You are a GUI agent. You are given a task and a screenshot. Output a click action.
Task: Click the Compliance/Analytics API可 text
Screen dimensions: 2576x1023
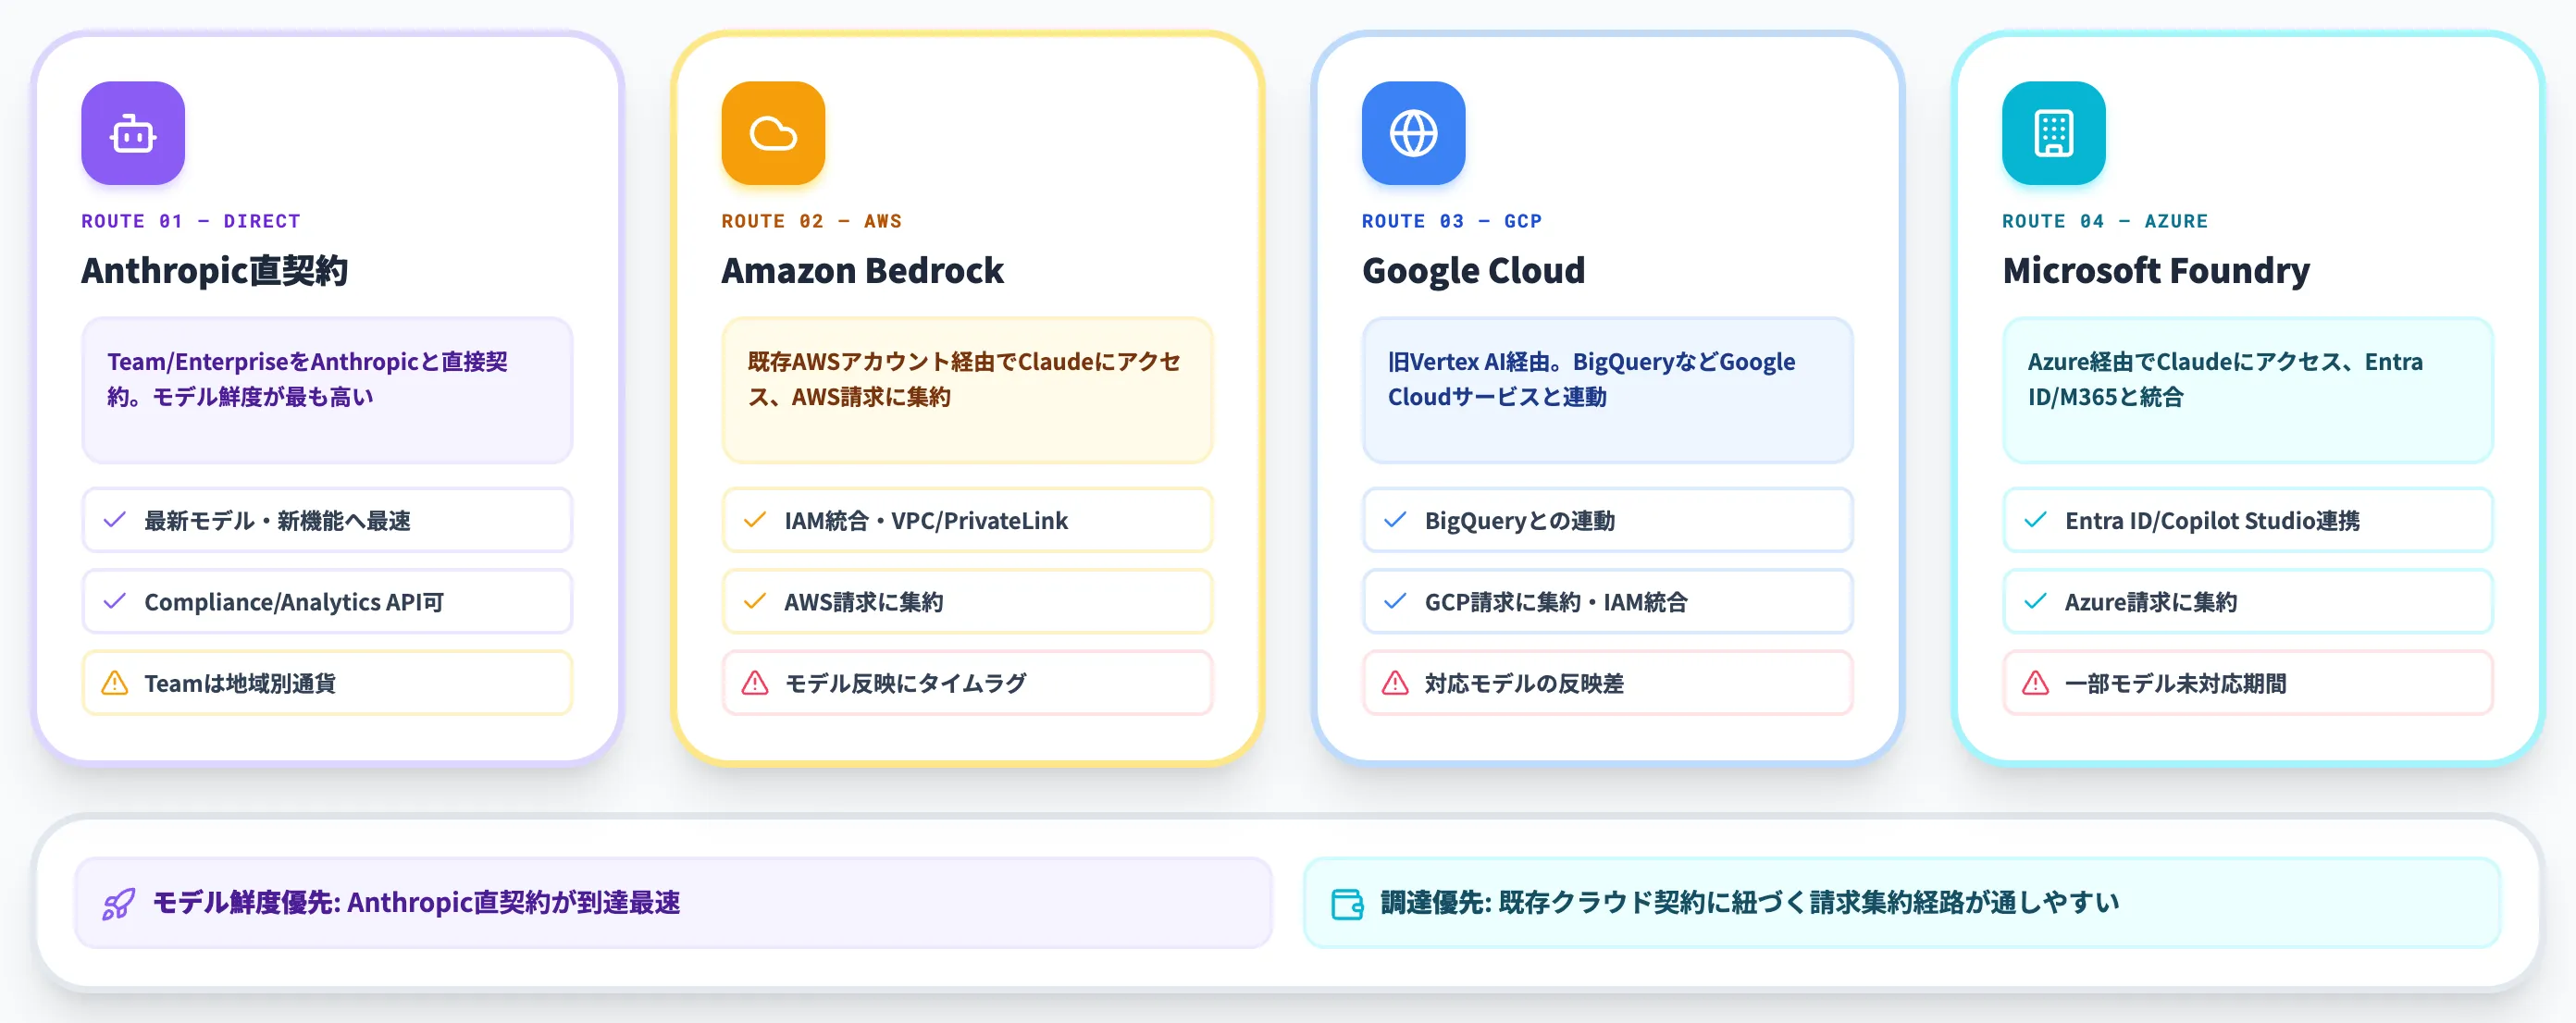[294, 602]
